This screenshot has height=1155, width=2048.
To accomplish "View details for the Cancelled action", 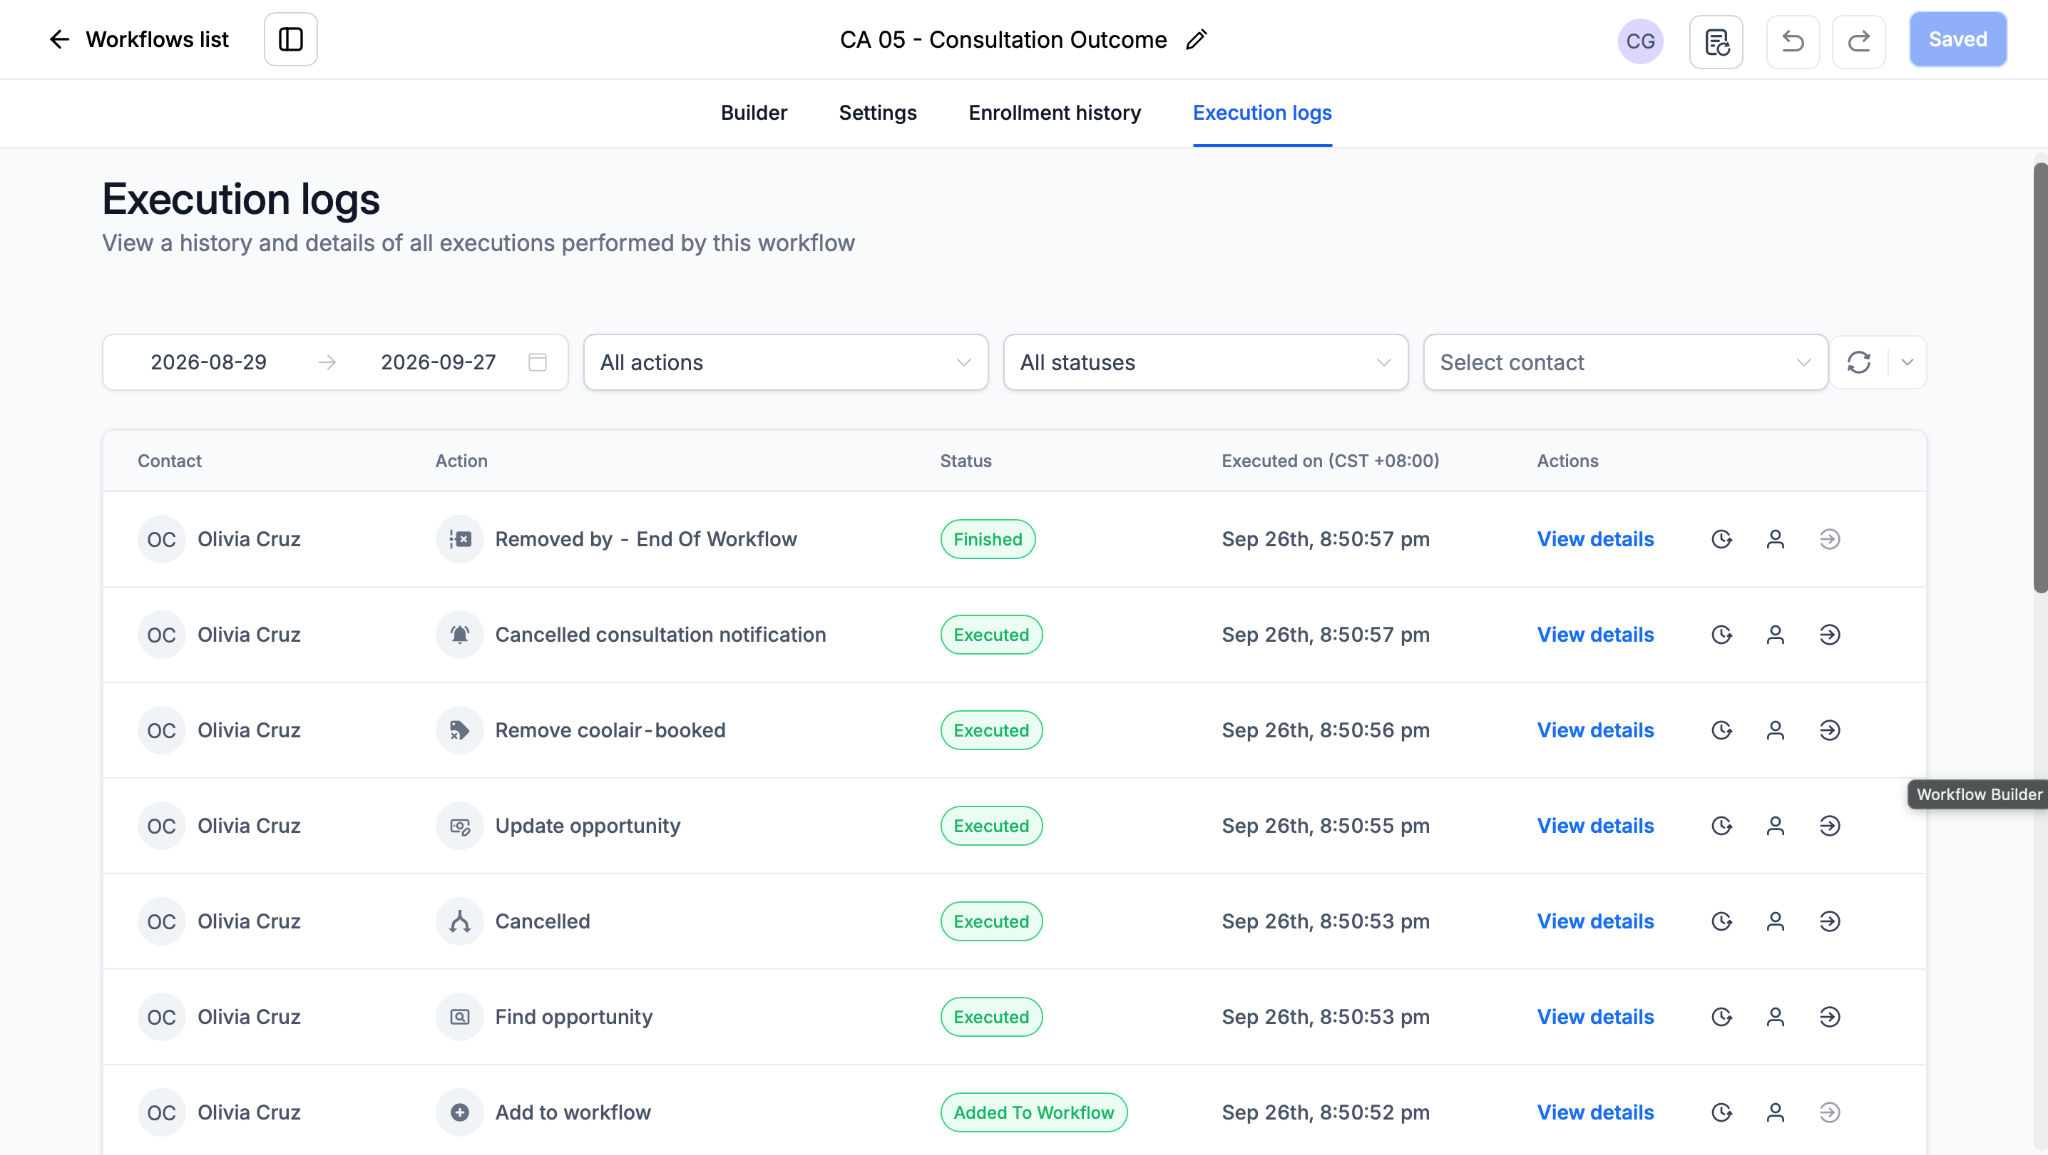I will click(1595, 921).
